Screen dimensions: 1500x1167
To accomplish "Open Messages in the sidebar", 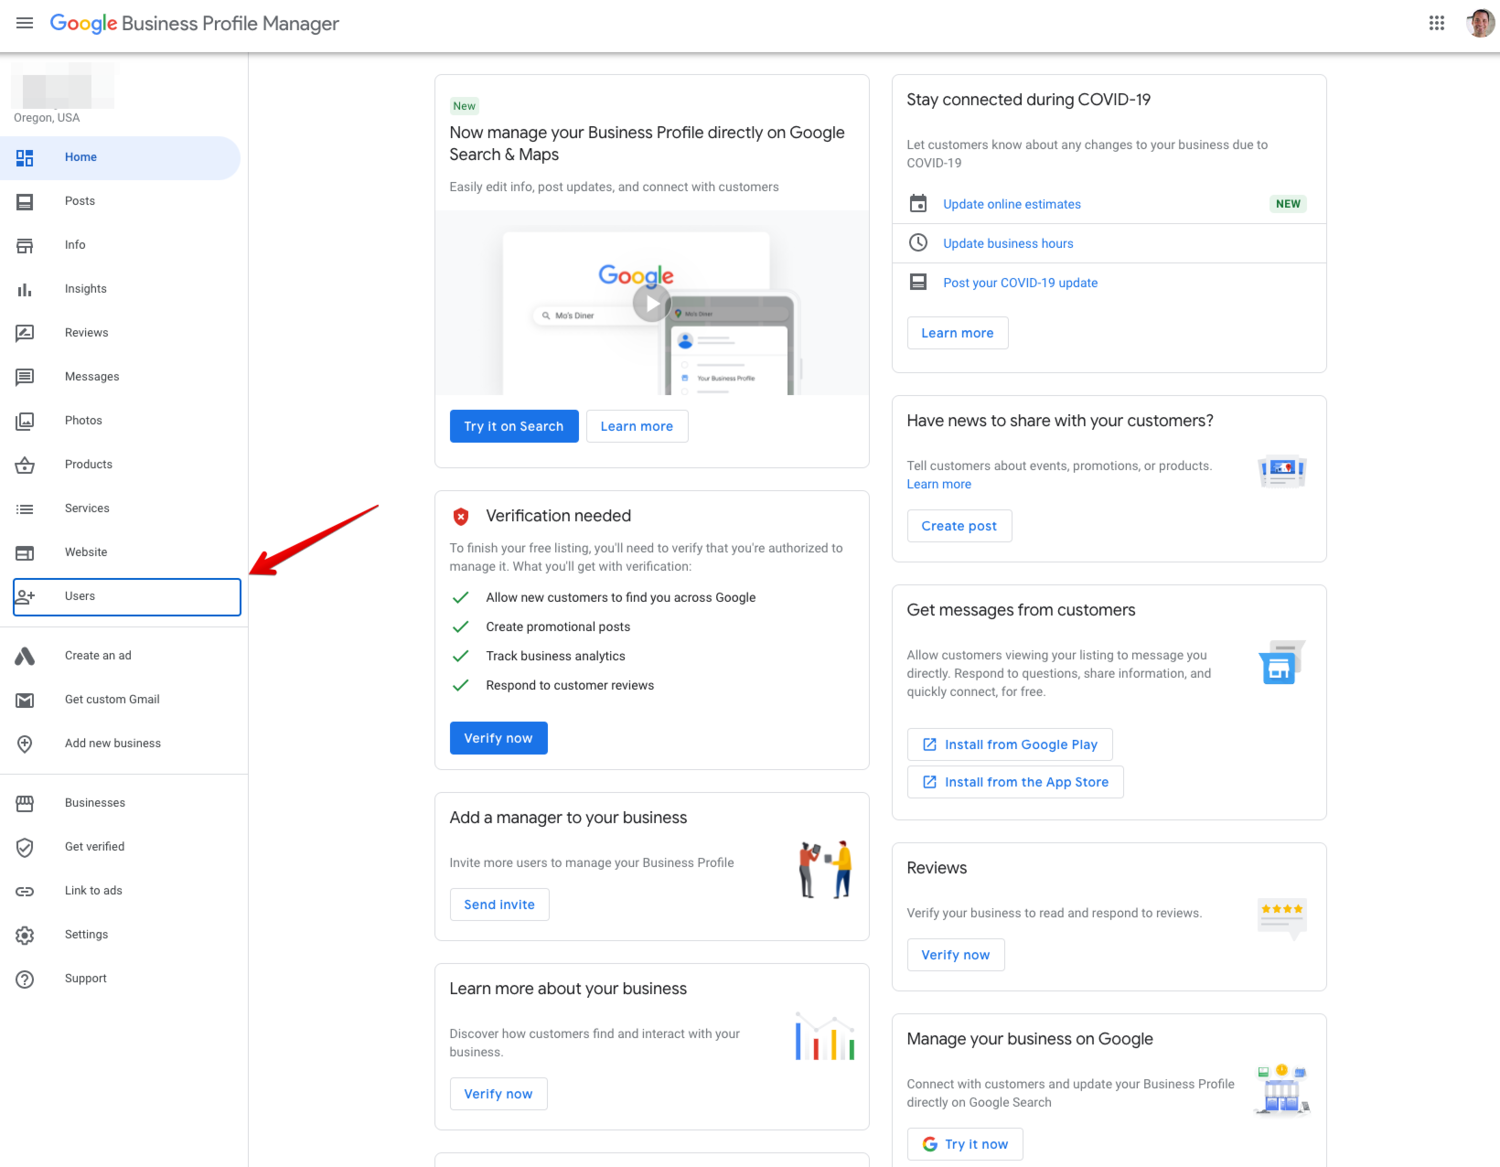I will (x=120, y=377).
